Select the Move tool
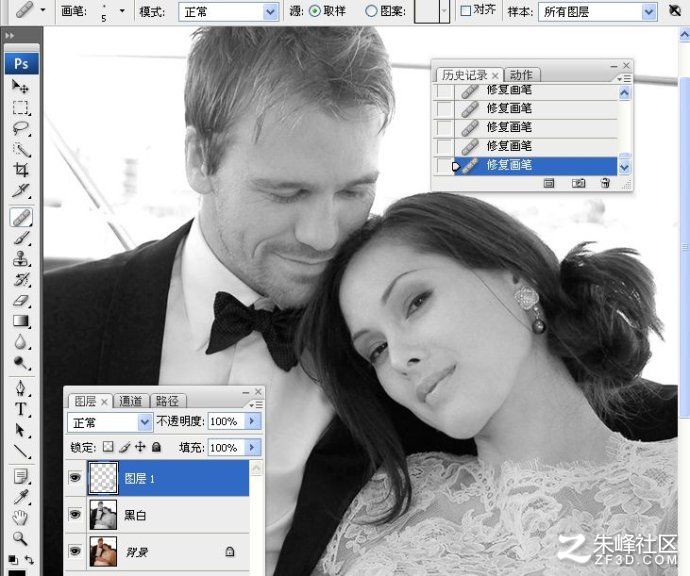 pos(20,87)
